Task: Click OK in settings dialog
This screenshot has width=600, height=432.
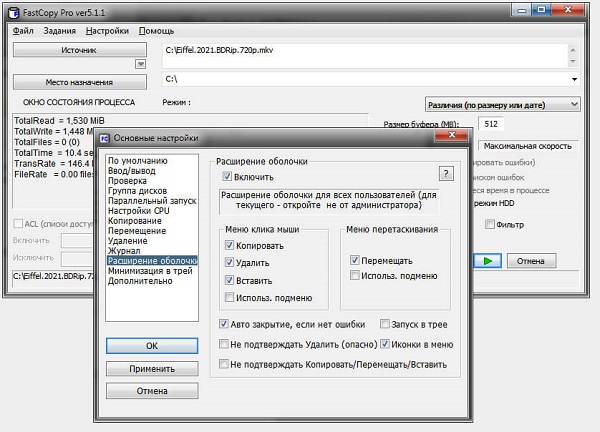Action: (x=152, y=346)
